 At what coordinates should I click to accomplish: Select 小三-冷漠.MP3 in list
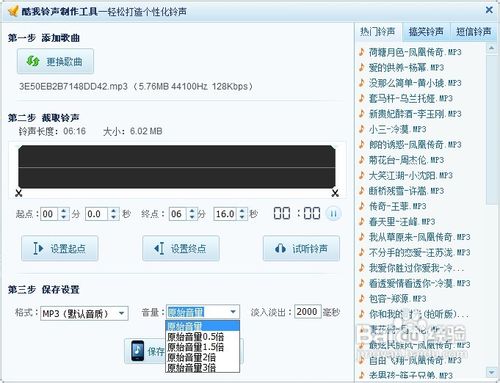(398, 129)
